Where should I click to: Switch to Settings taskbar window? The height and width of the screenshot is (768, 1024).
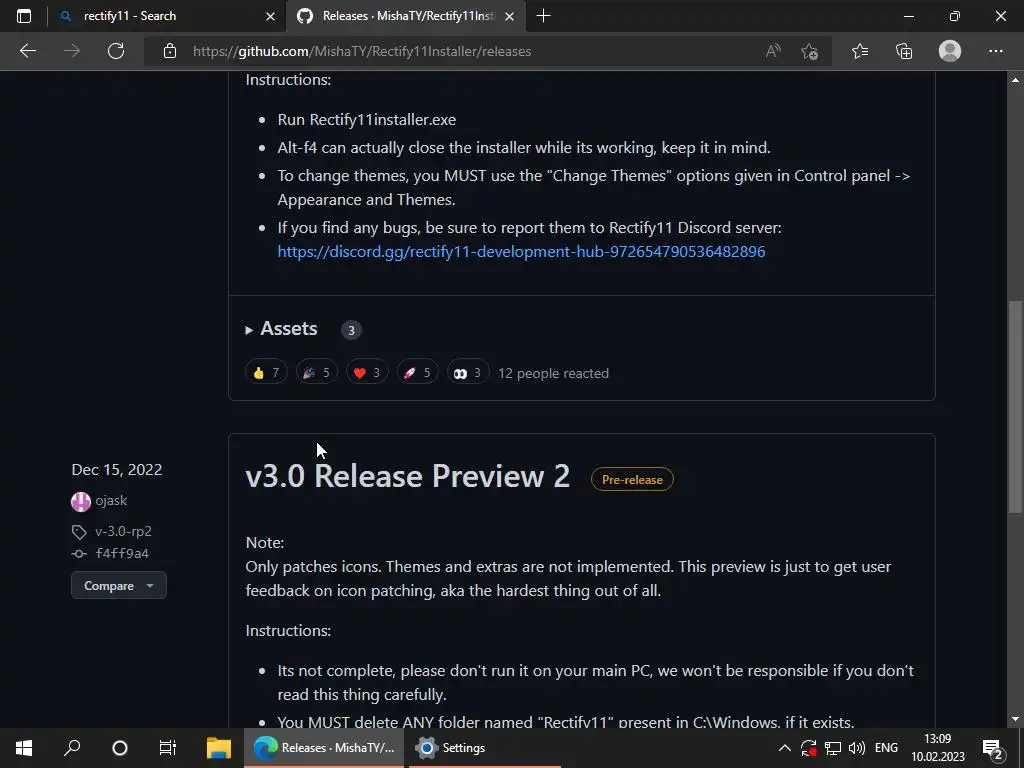485,748
